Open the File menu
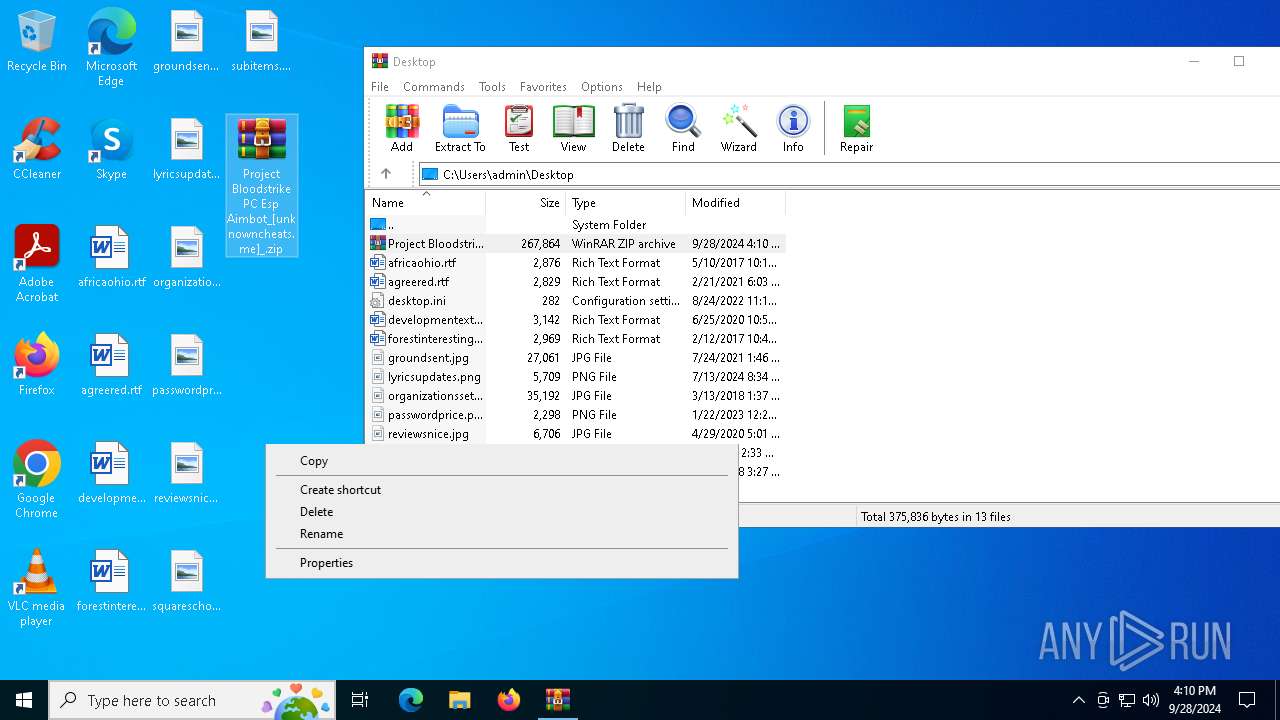 pos(380,87)
